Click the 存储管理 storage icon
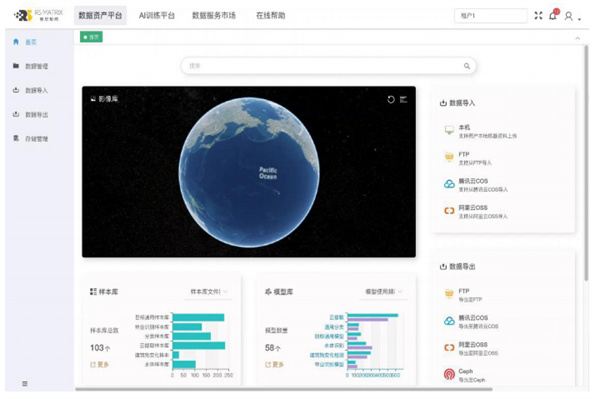Image resolution: width=600 pixels, height=399 pixels. coord(16,138)
